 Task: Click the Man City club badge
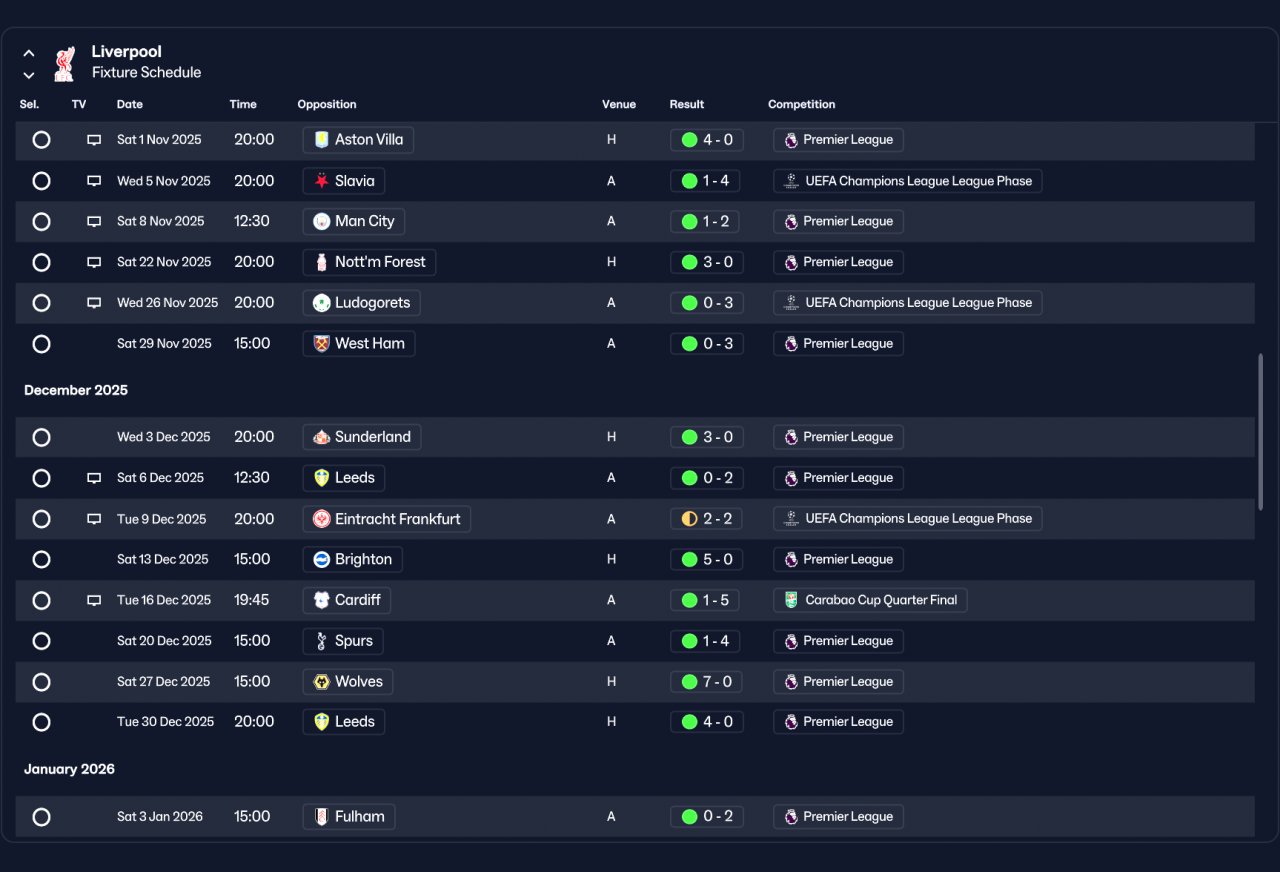(x=322, y=221)
